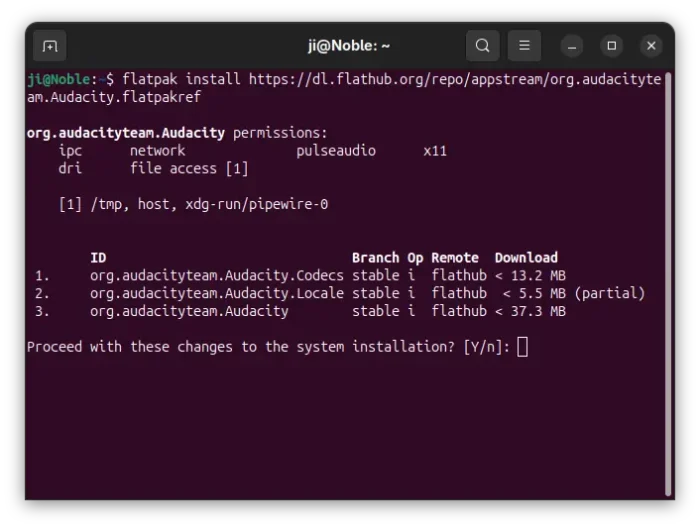Click the Branch column header

375,257
